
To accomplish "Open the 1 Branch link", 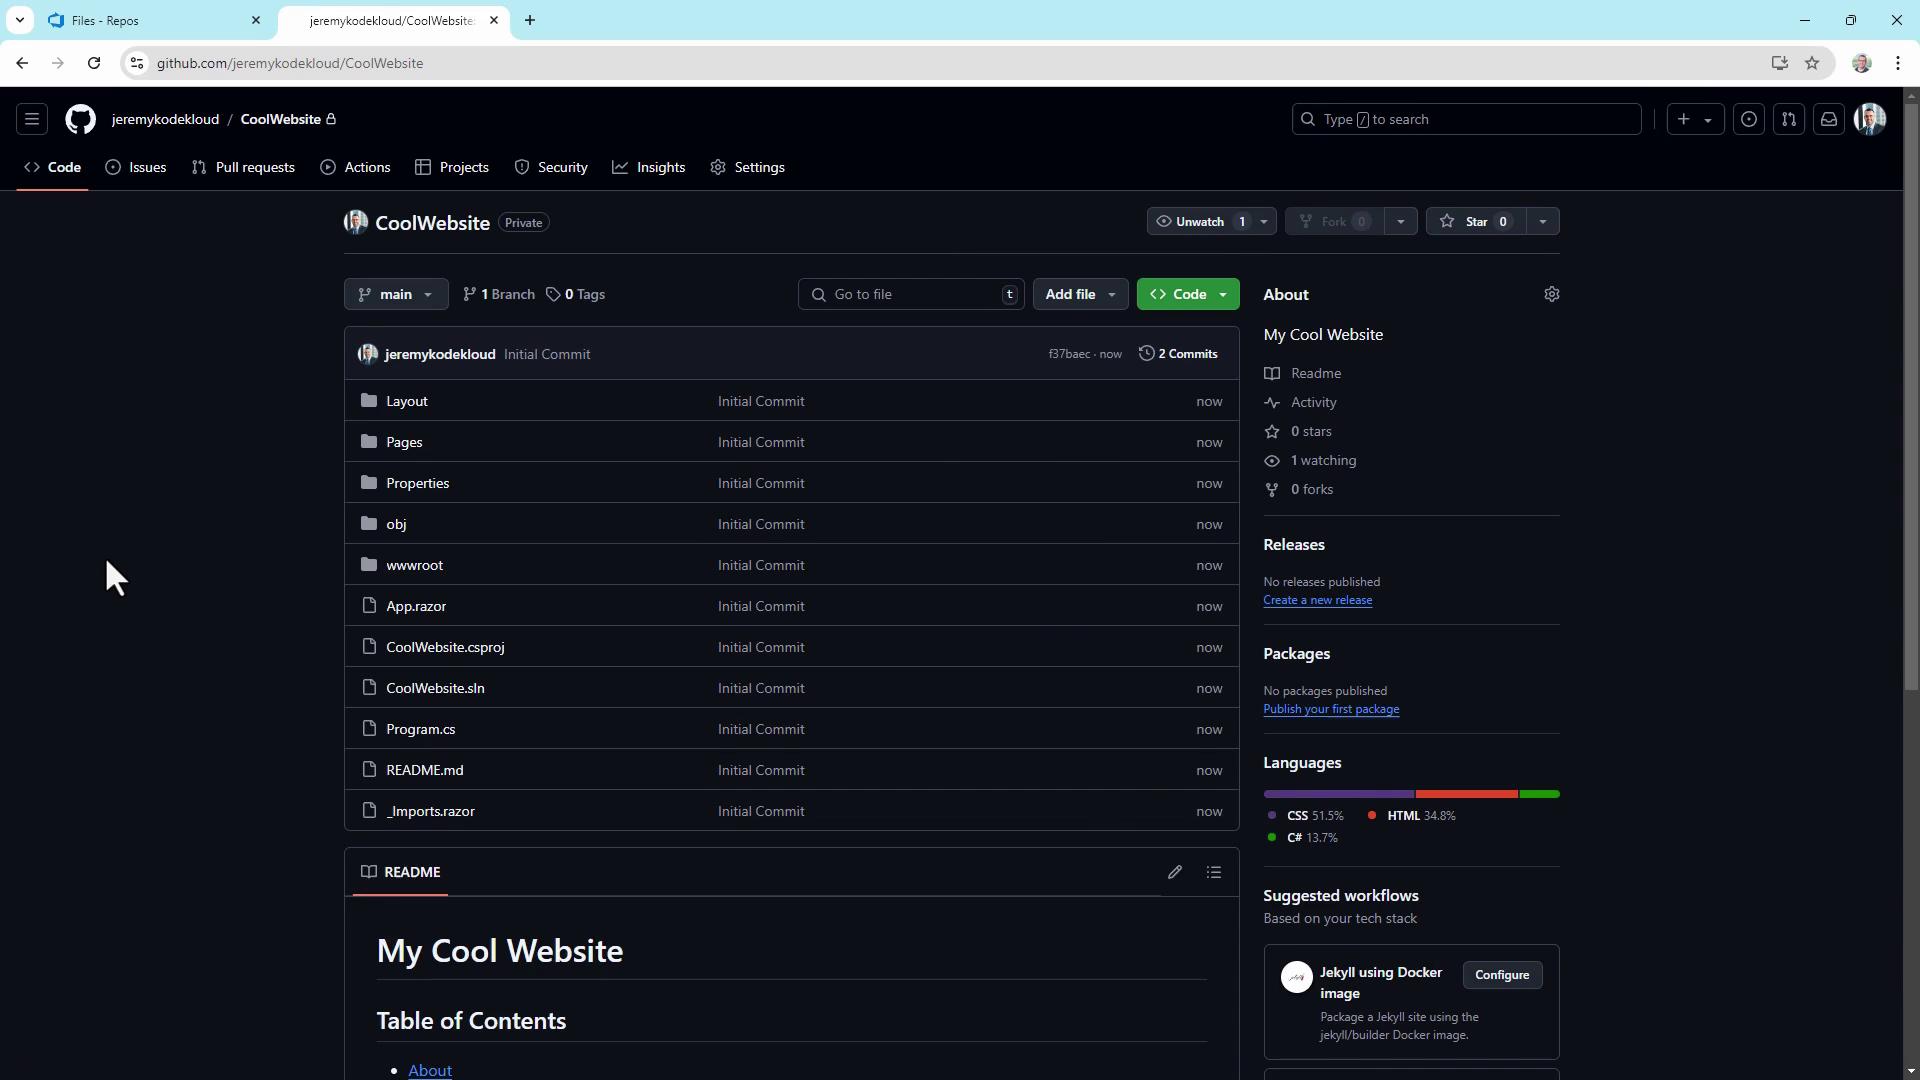I will pyautogui.click(x=499, y=294).
